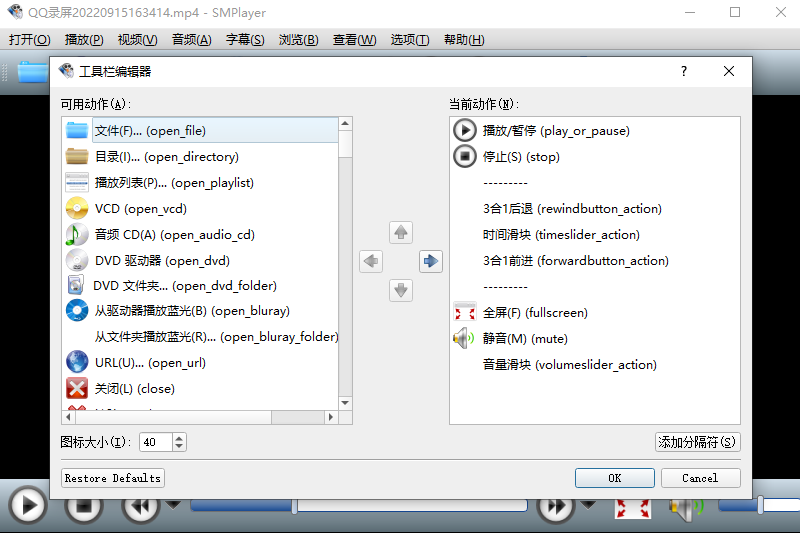Click the 添加分隔符(S) button
Image resolution: width=800 pixels, height=533 pixels.
(698, 442)
